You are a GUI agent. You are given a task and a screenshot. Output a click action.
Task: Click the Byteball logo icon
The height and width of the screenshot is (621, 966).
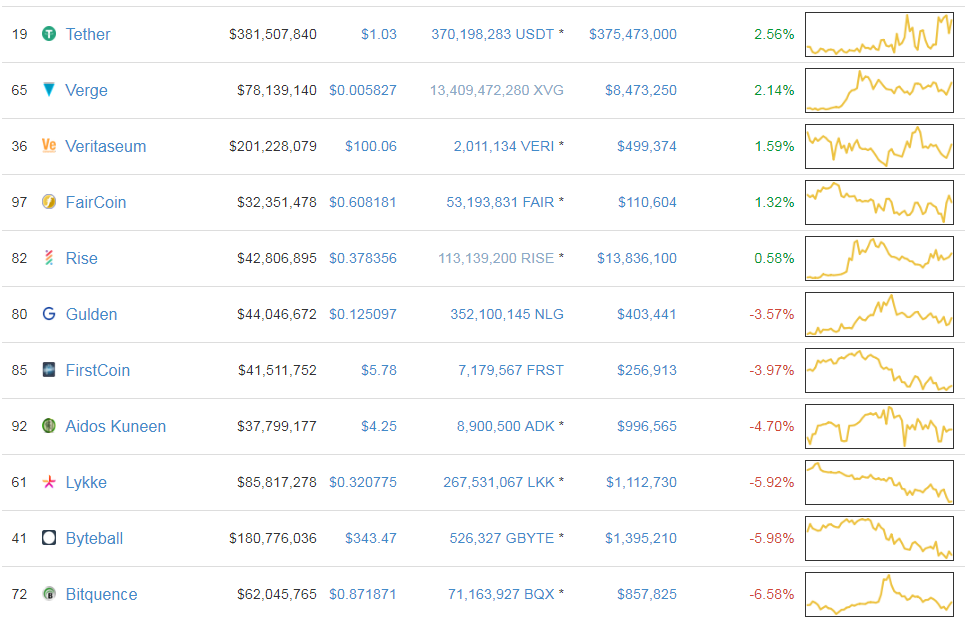49,538
